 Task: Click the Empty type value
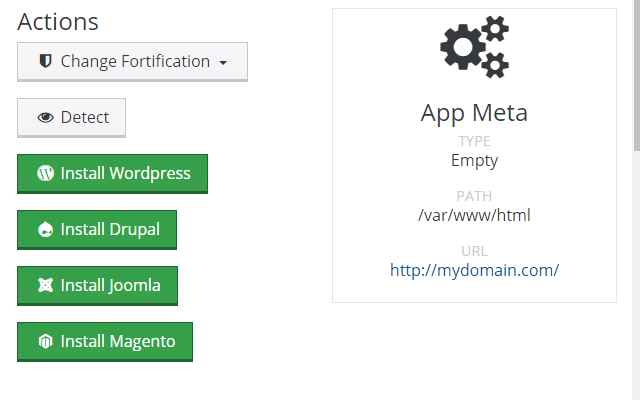tap(474, 160)
